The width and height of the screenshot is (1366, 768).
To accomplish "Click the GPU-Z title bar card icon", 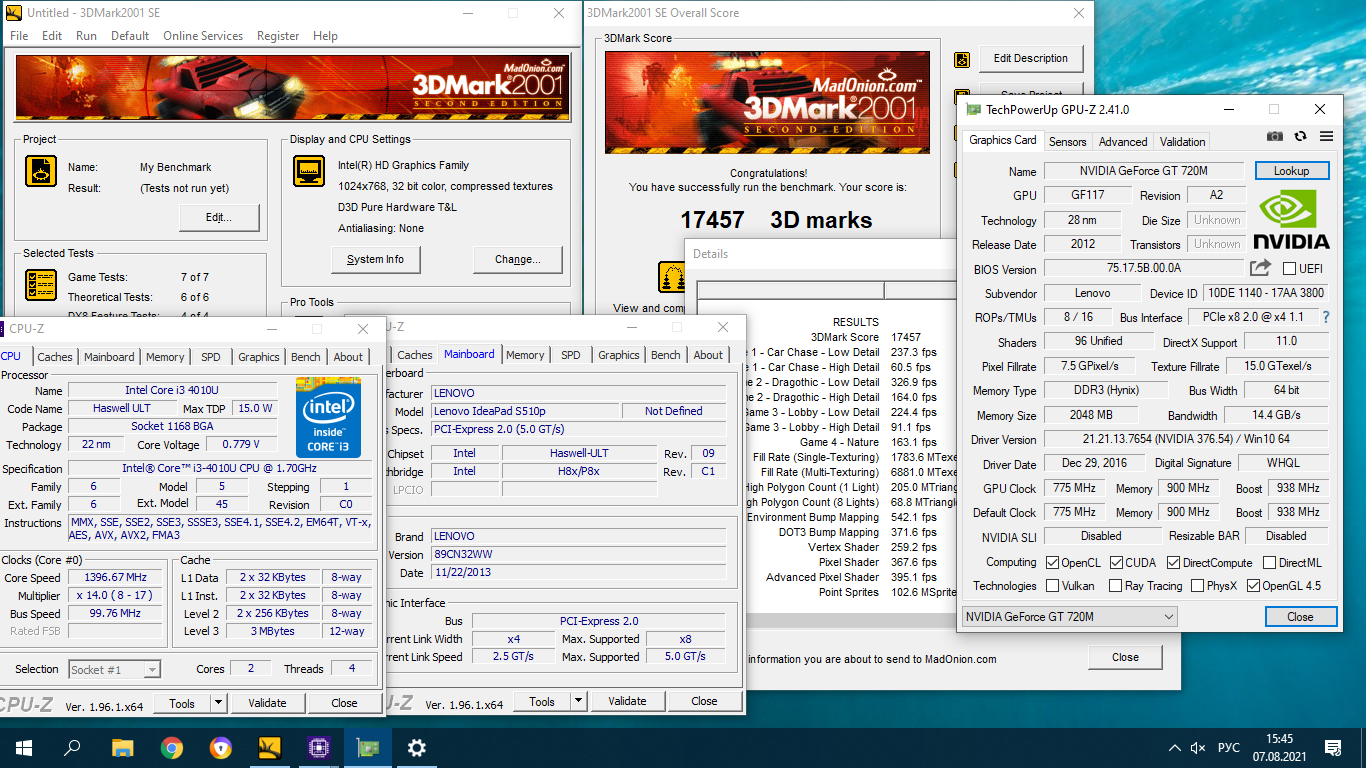I will click(x=973, y=109).
